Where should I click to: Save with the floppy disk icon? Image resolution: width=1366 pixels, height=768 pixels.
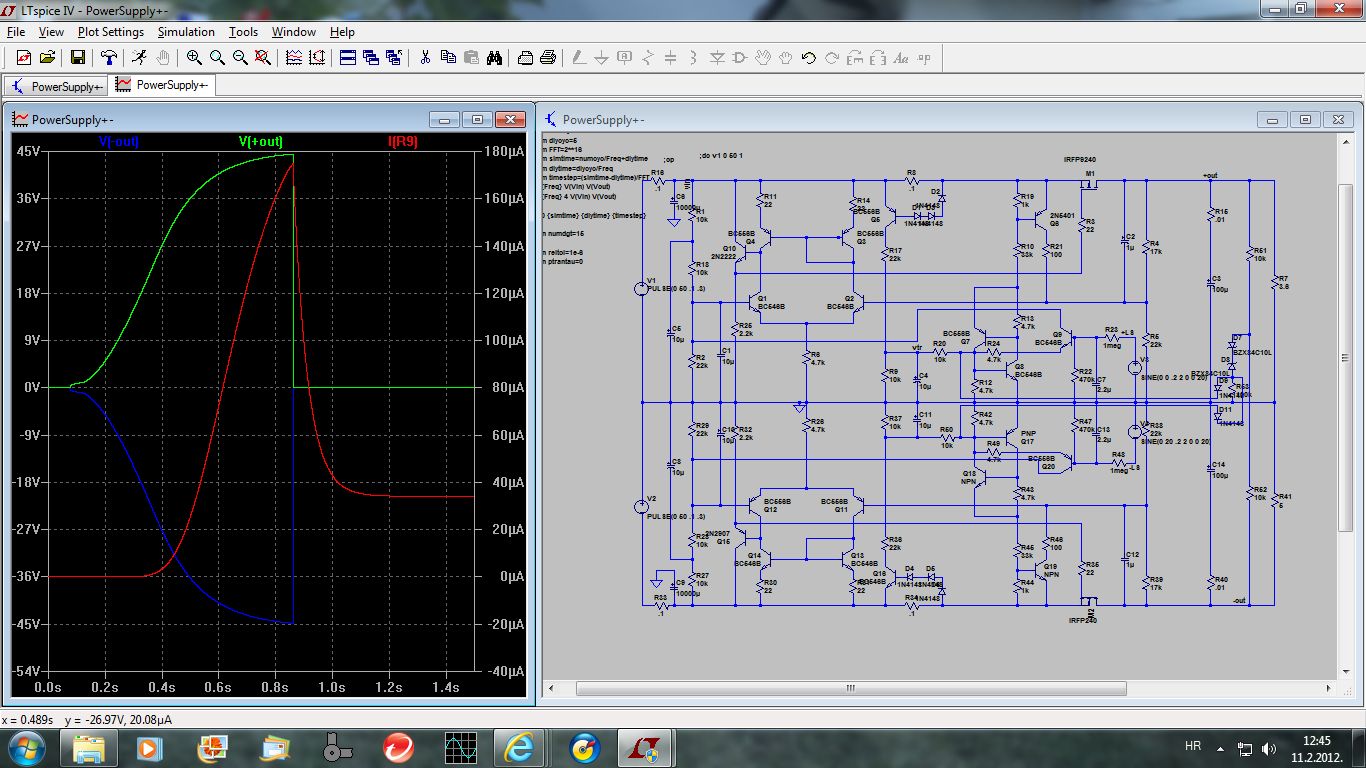click(77, 58)
